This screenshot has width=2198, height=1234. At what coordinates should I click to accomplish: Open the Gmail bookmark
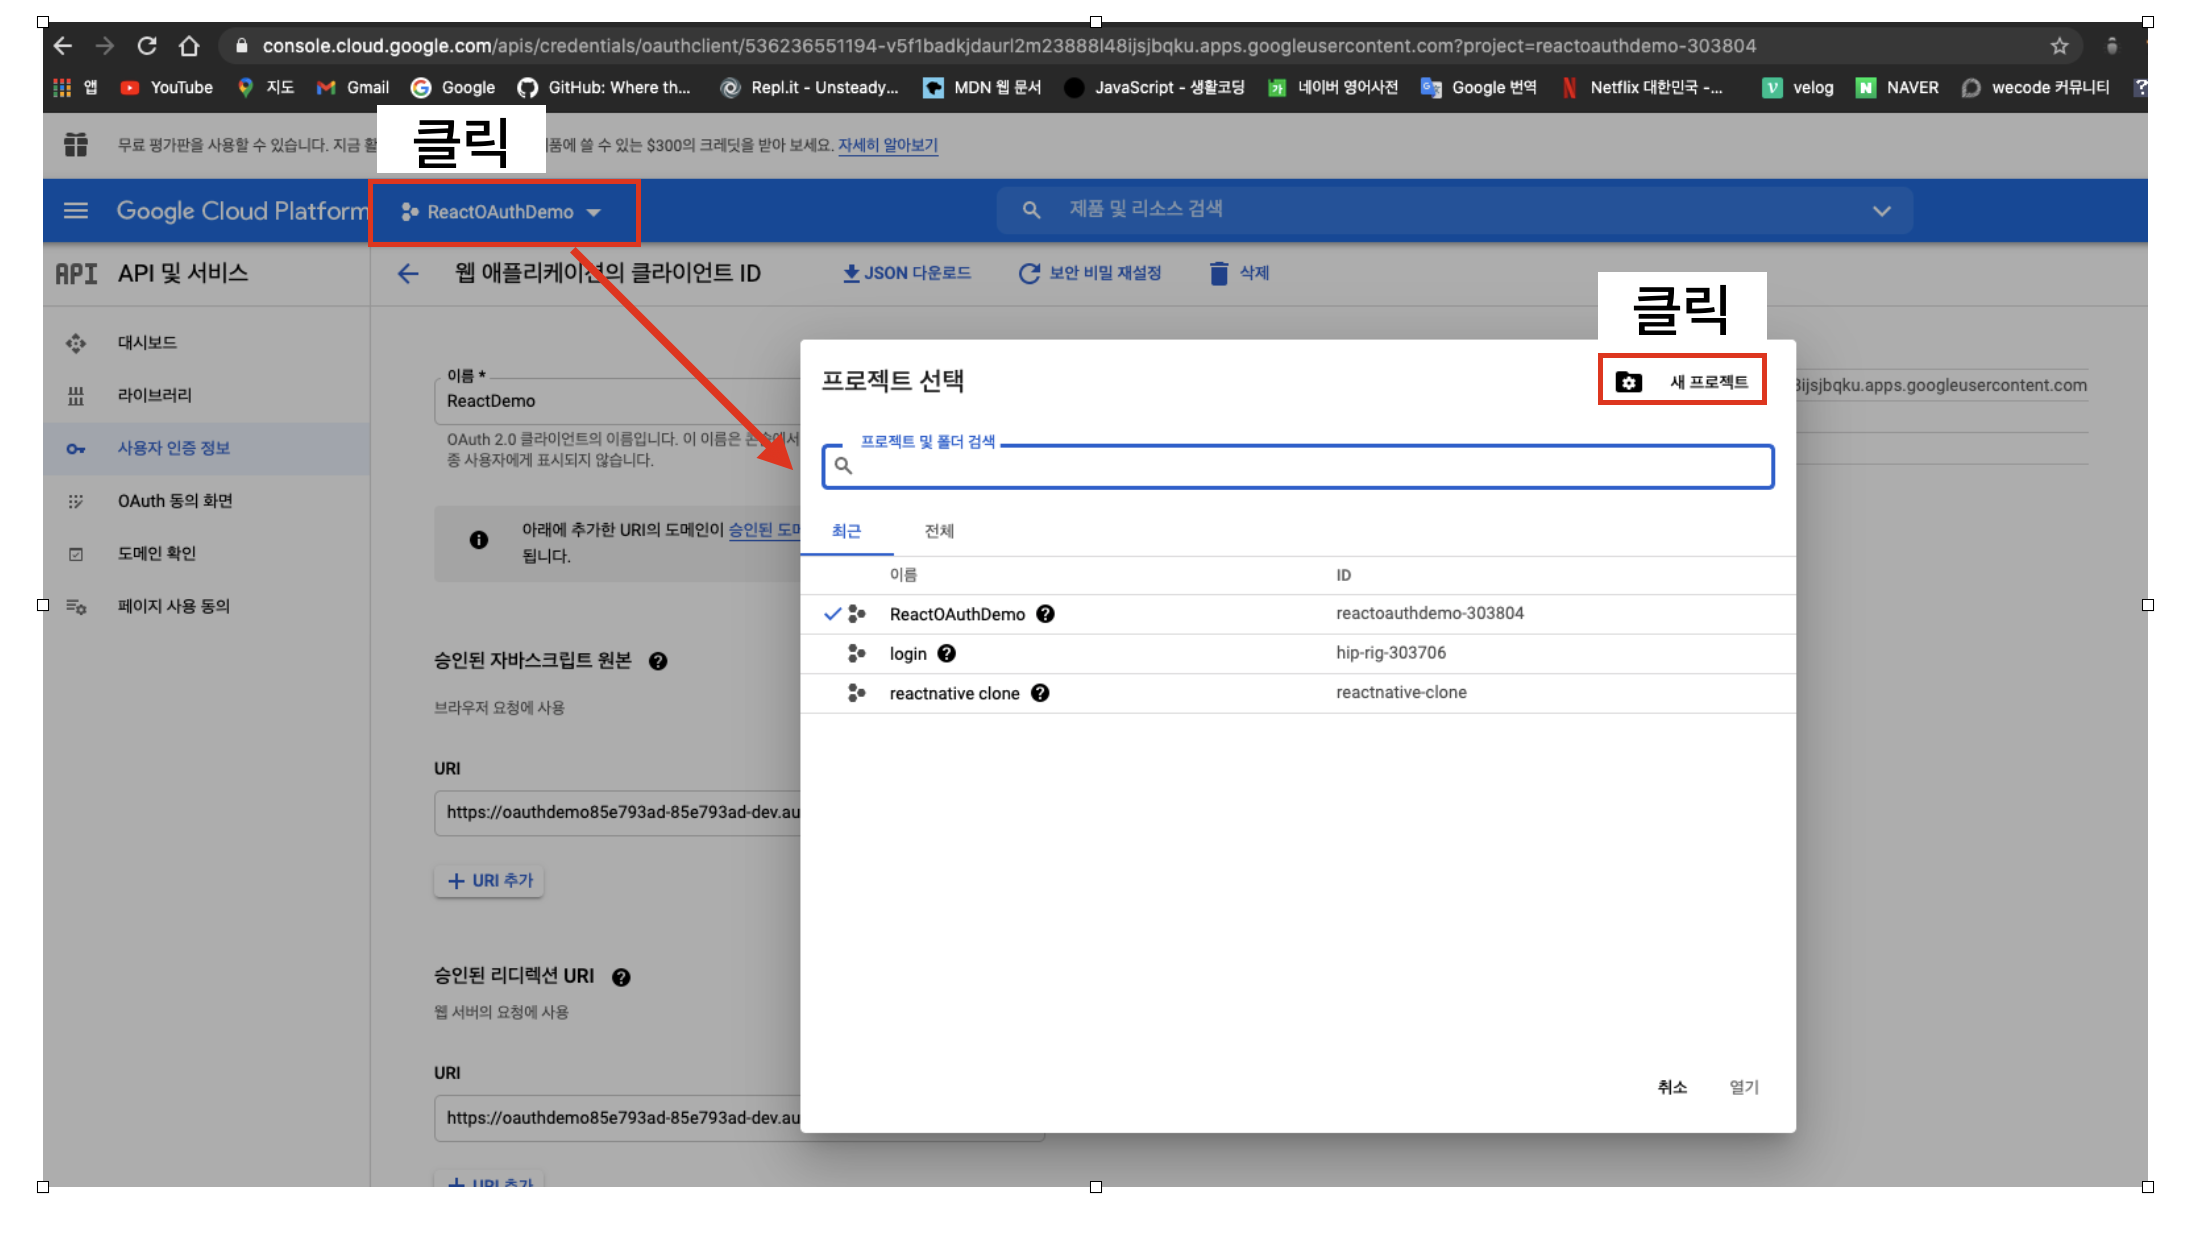tap(353, 88)
